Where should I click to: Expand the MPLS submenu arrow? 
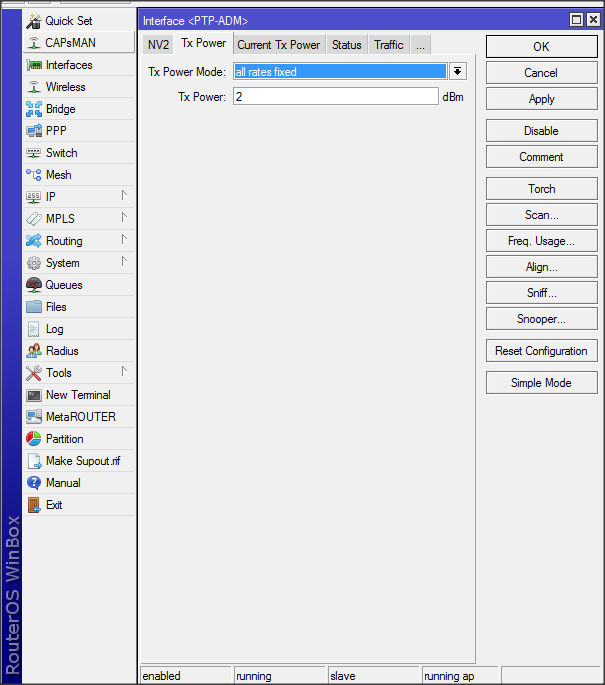[x=124, y=217]
